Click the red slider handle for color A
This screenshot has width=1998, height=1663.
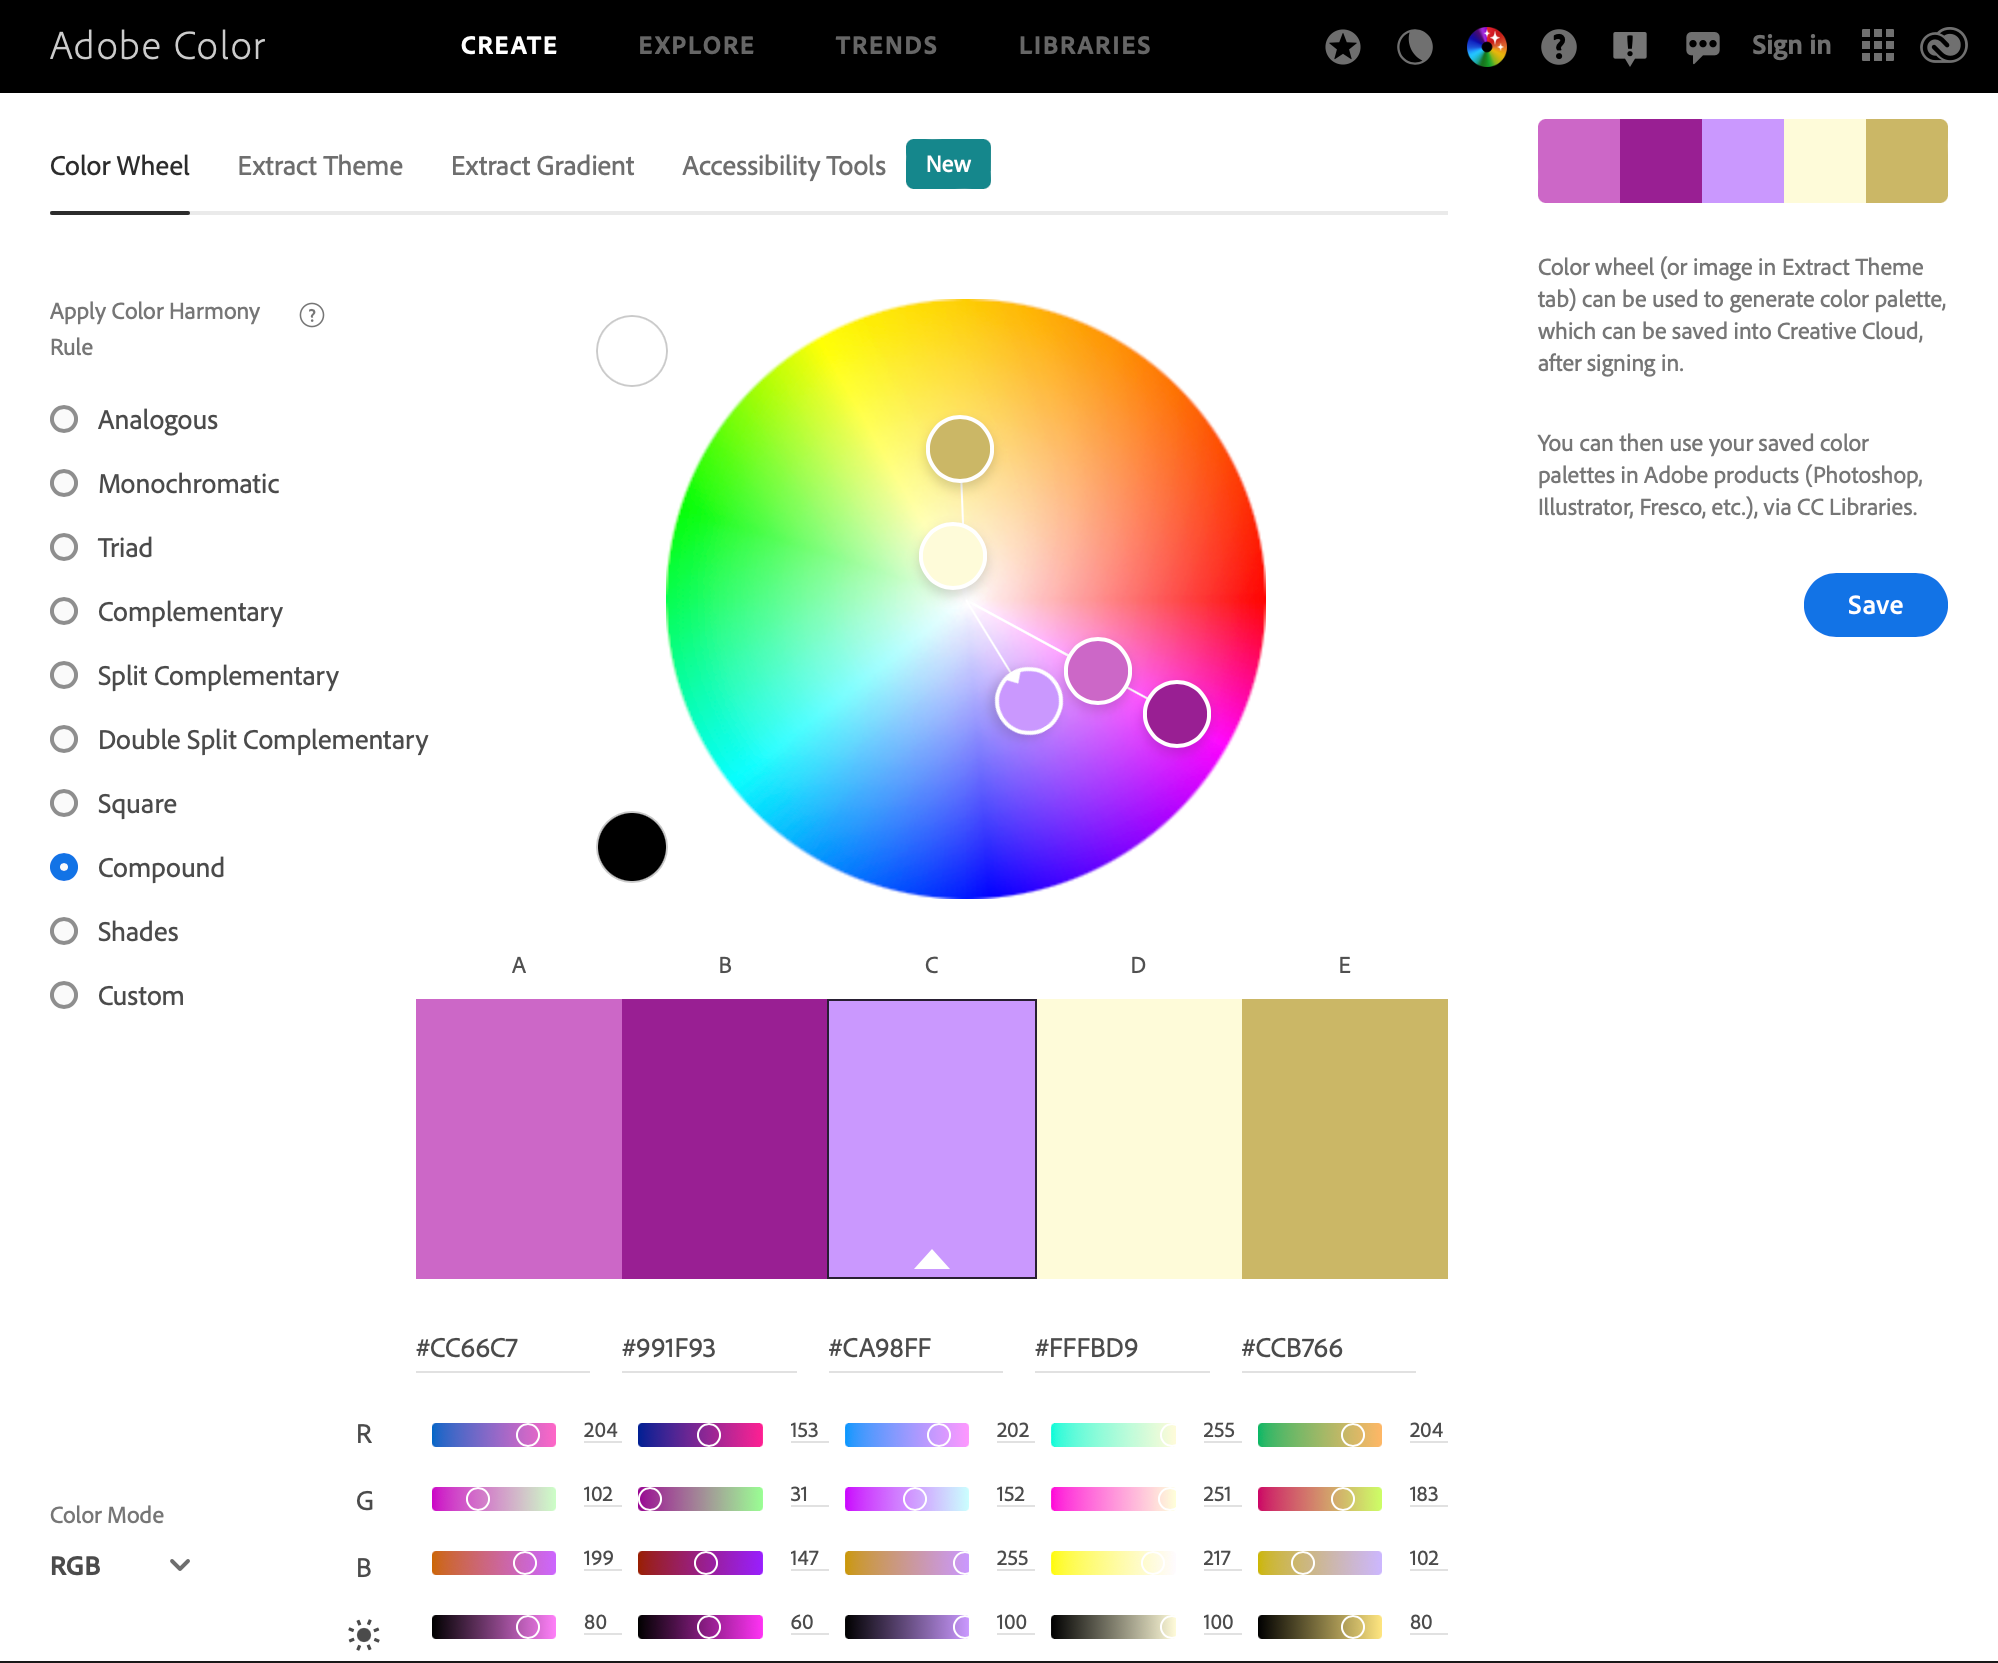(528, 1435)
